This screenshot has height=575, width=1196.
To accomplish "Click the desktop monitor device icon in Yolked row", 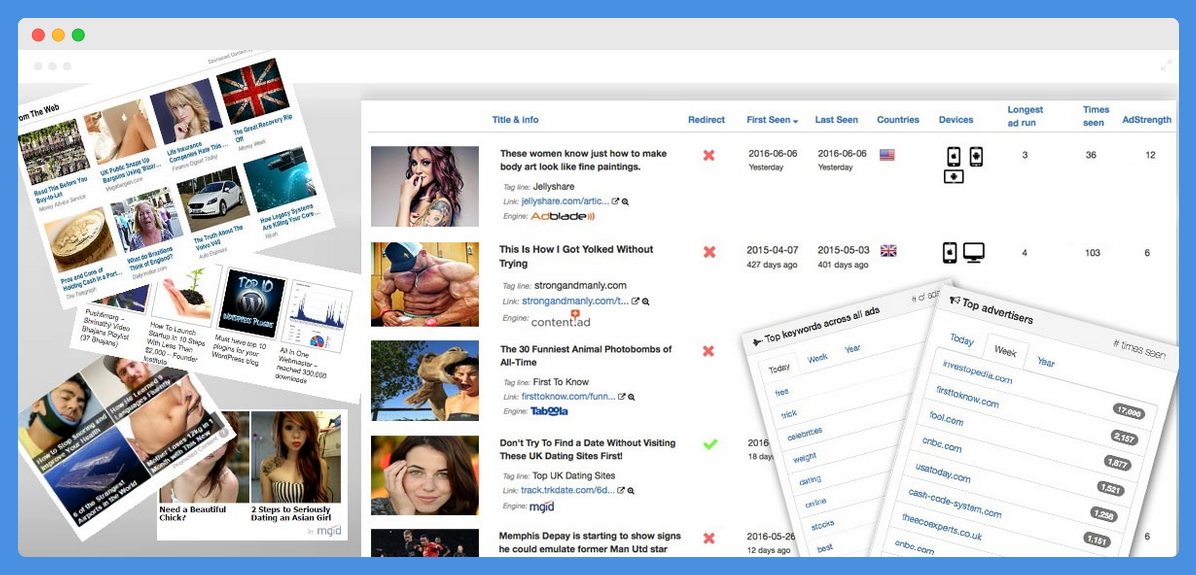I will [x=973, y=252].
